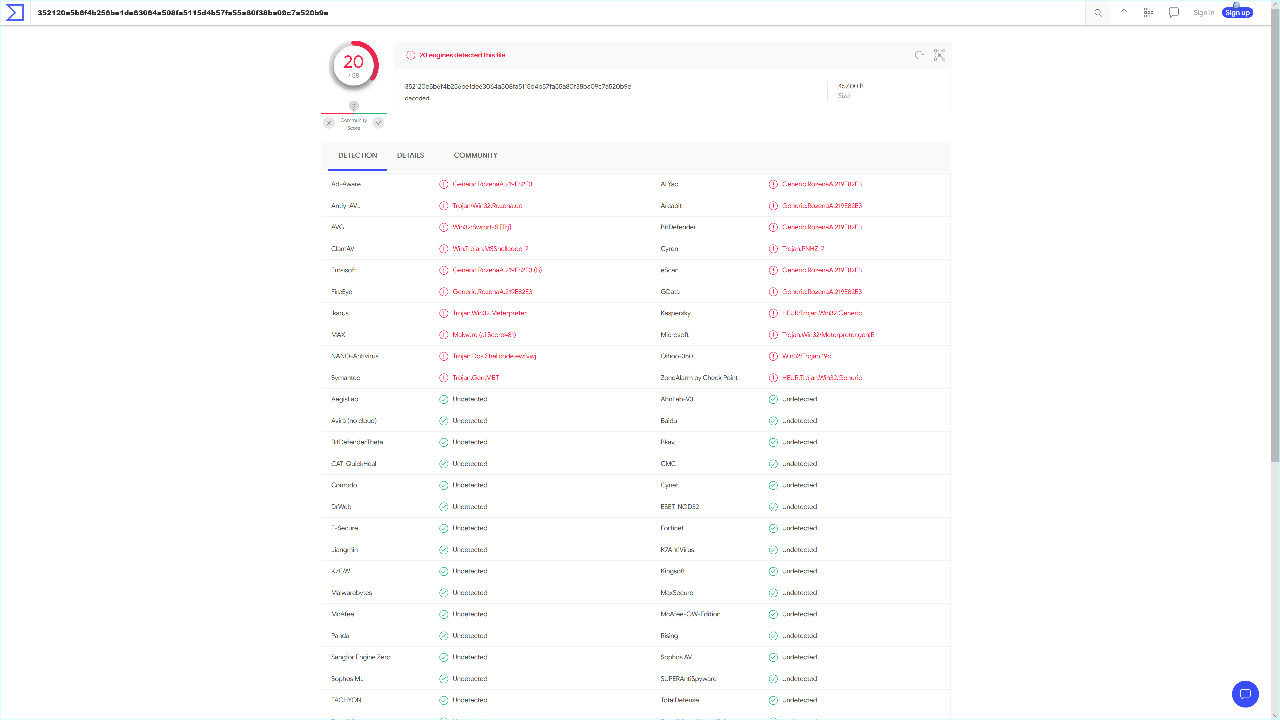Viewport: 1280px width, 720px height.
Task: Open the feedback comment bubble in the top bar
Action: [1174, 13]
